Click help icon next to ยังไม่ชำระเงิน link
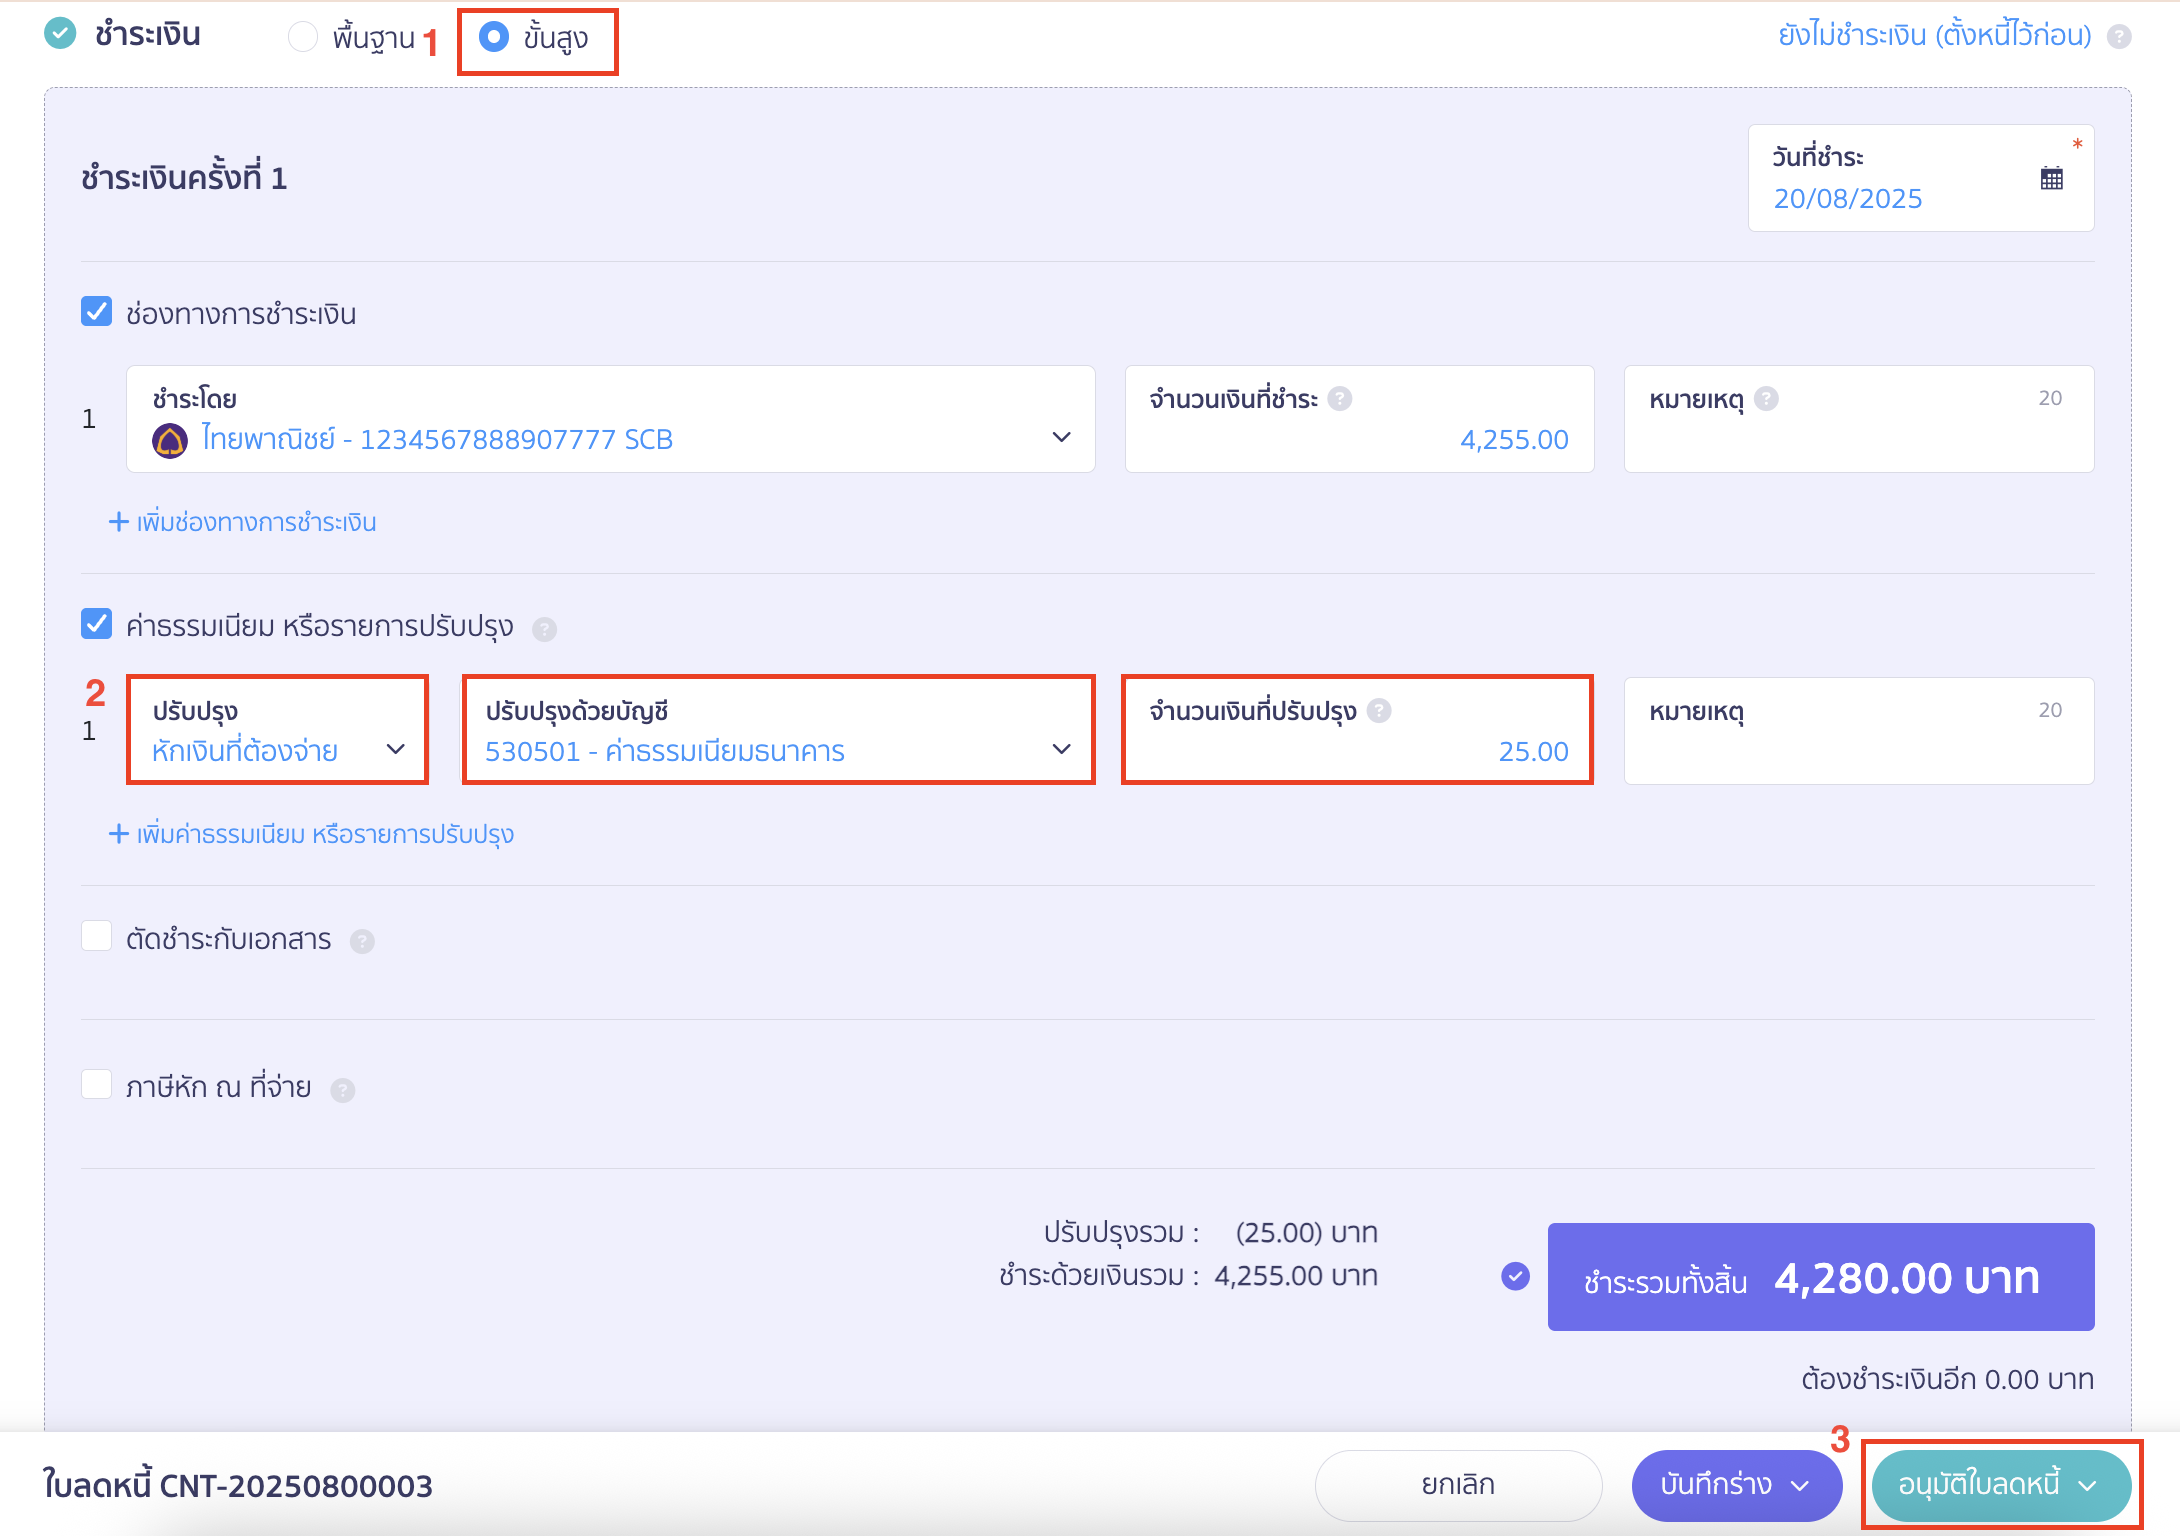 [x=2119, y=37]
